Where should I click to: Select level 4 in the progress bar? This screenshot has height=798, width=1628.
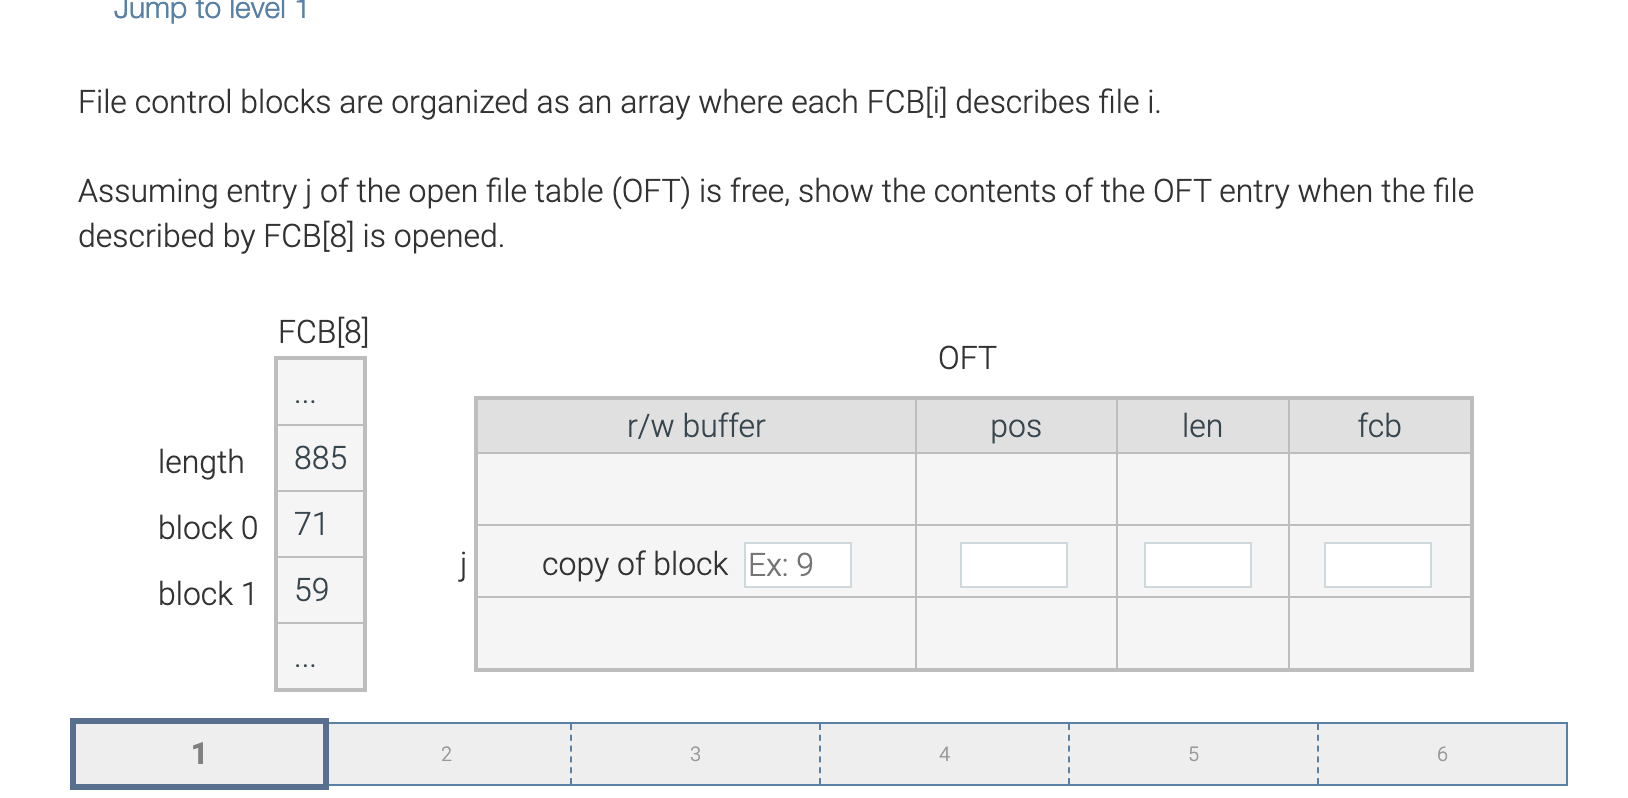(944, 753)
